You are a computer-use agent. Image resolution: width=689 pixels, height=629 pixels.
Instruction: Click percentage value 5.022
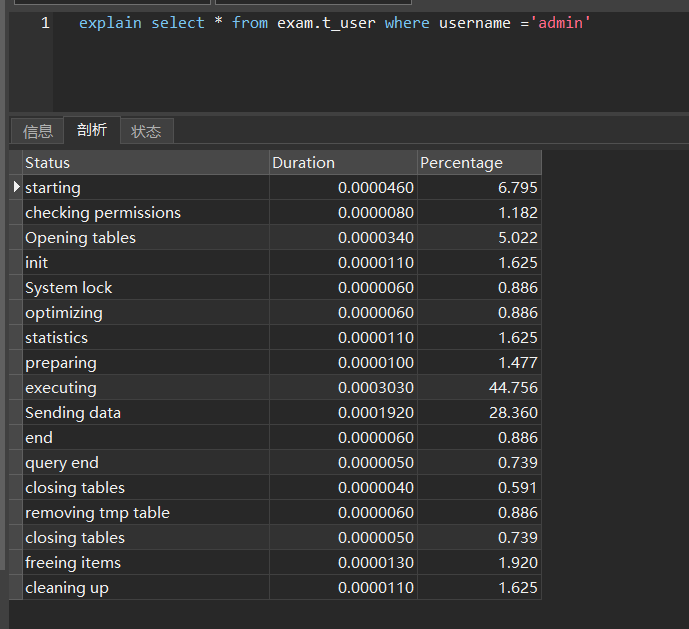tap(518, 238)
